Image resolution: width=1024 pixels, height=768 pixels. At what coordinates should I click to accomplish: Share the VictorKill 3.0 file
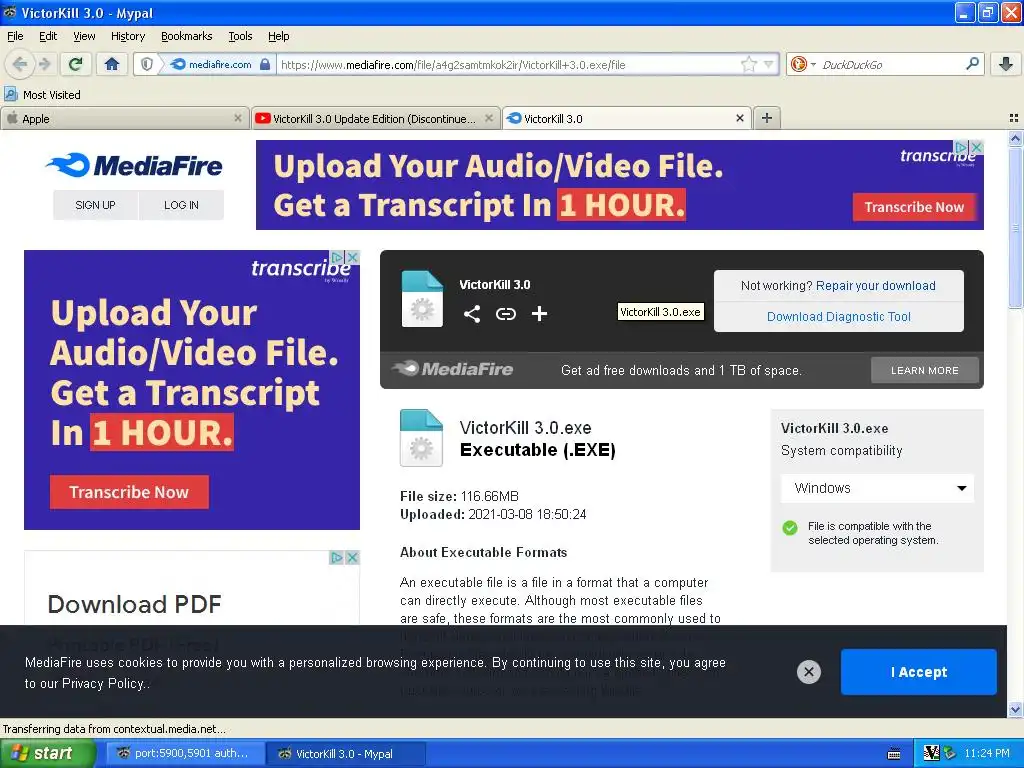[x=472, y=313]
